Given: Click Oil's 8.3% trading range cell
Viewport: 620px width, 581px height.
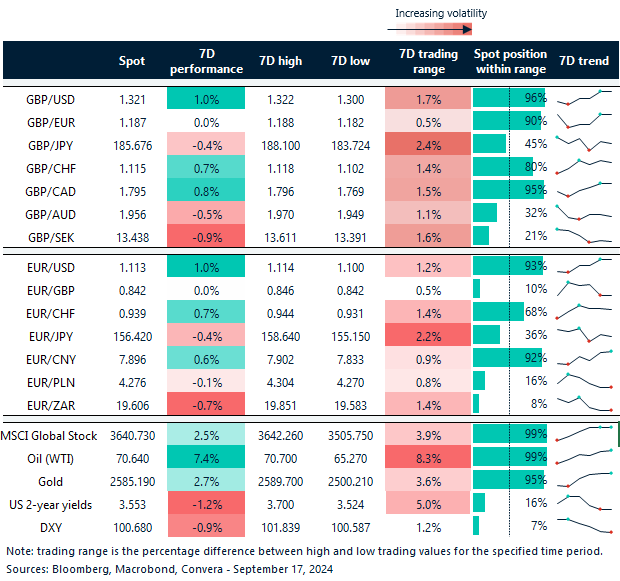Looking at the screenshot, I should coord(426,457).
